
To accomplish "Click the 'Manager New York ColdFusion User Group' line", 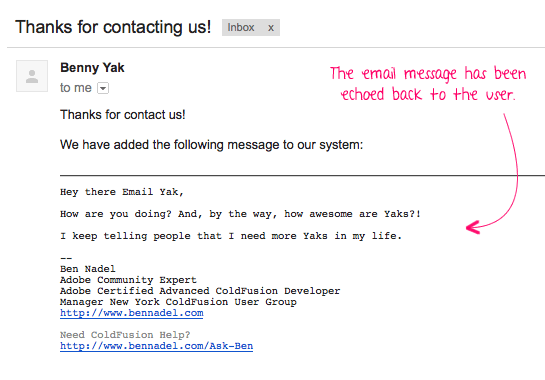I will (x=178, y=302).
